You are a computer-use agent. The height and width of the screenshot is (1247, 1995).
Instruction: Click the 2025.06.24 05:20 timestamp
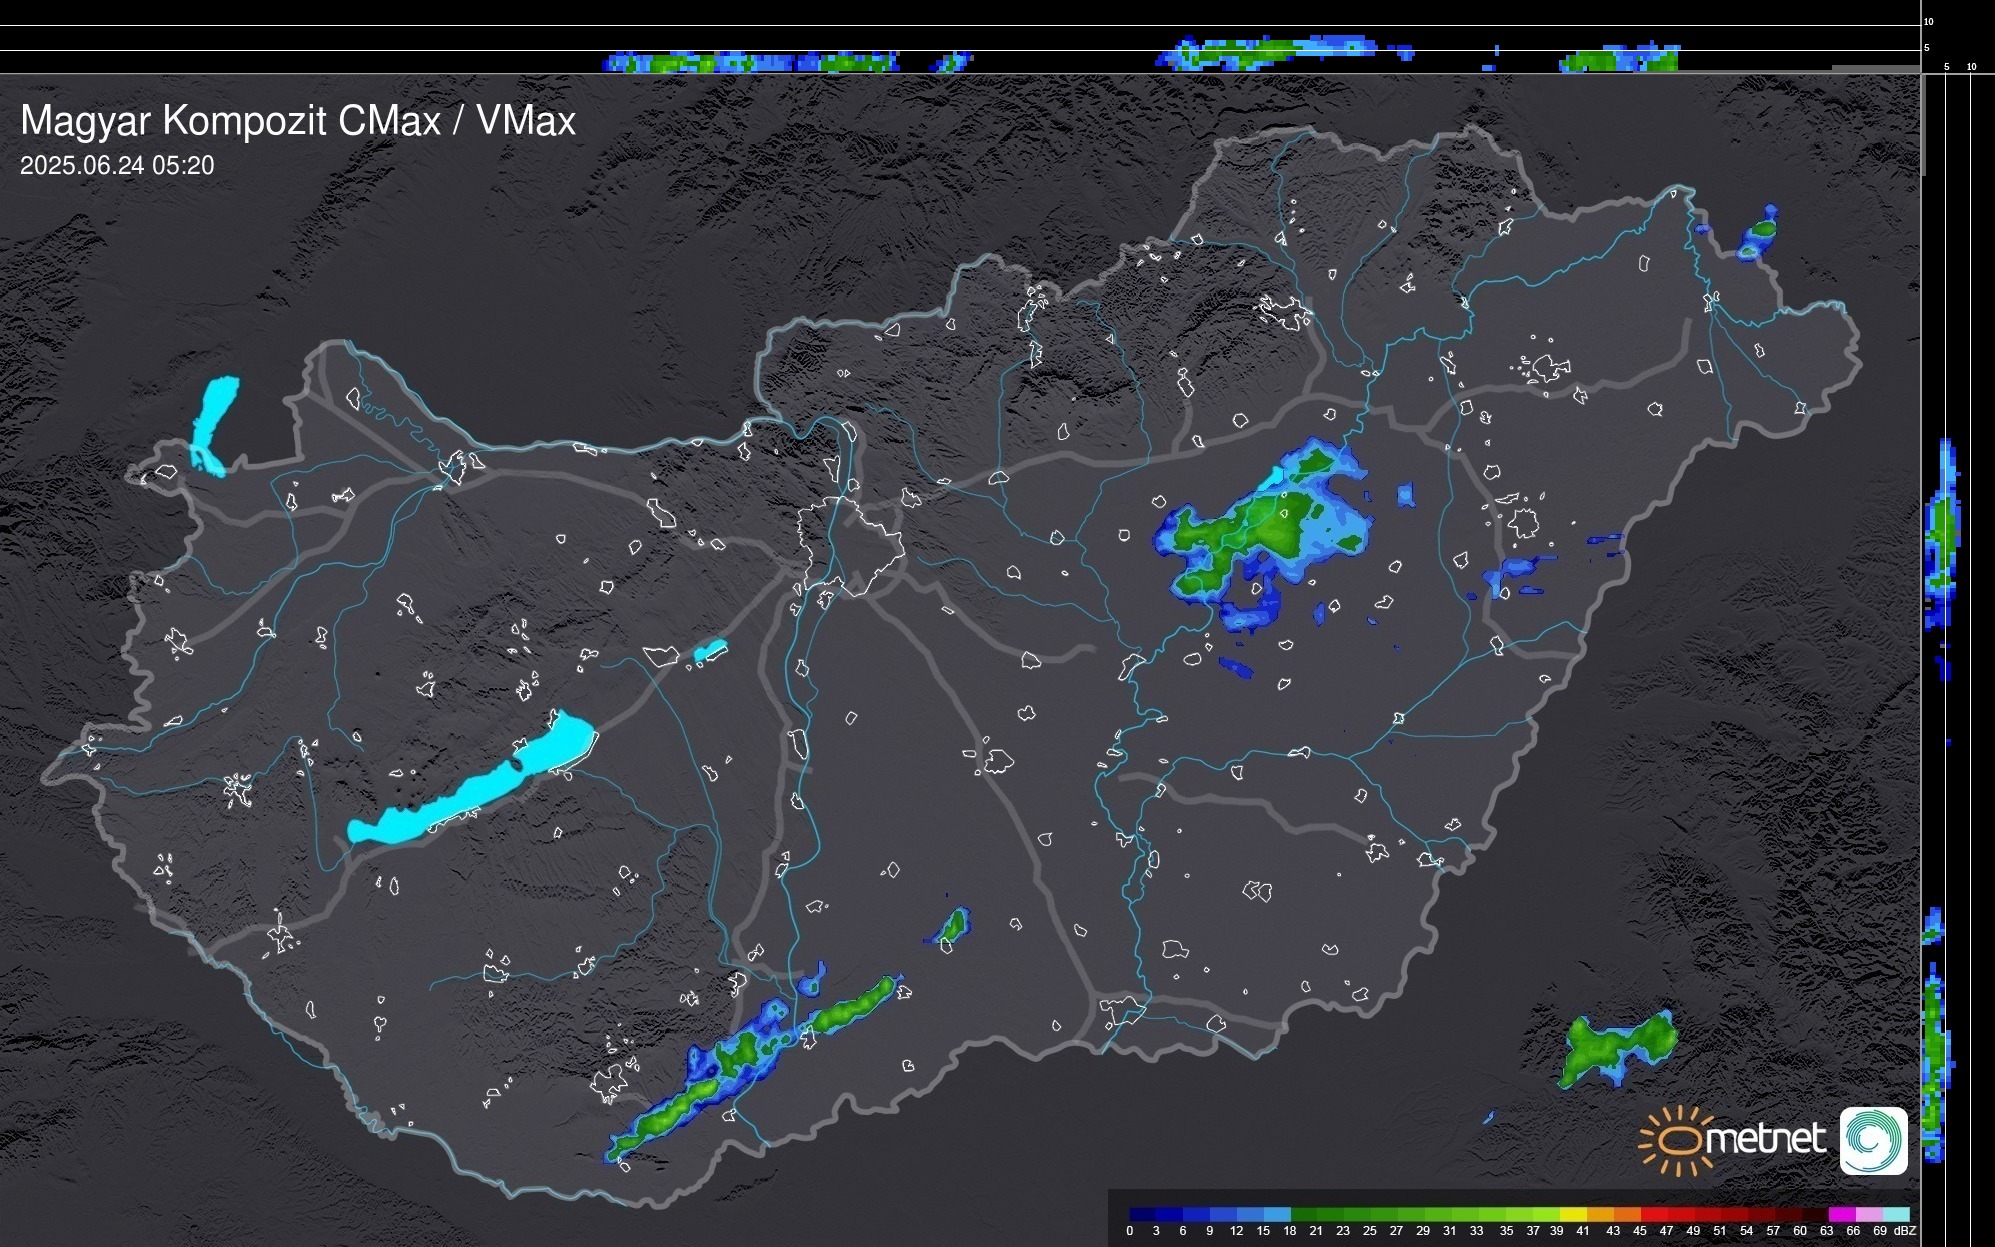pos(117,166)
